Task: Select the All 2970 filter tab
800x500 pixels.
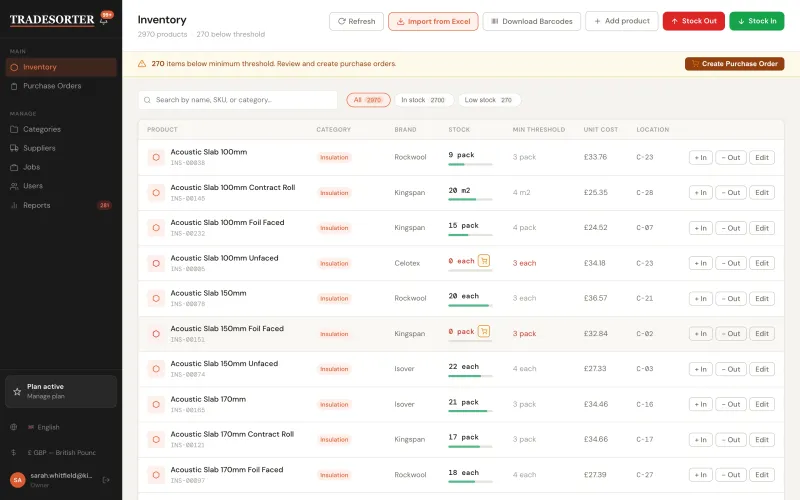Action: point(368,100)
